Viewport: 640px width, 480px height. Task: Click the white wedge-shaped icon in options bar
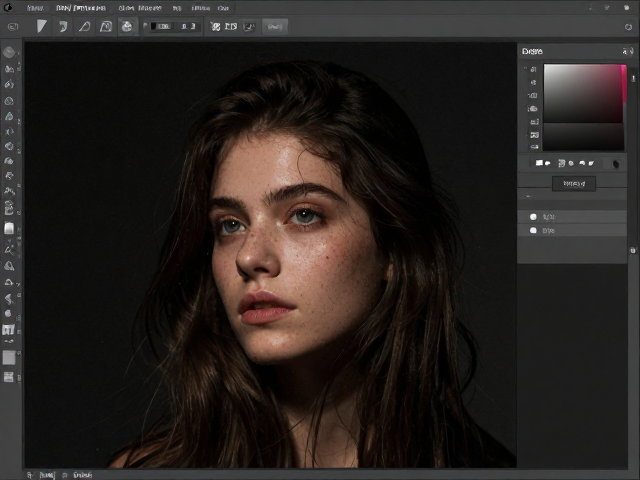point(41,27)
